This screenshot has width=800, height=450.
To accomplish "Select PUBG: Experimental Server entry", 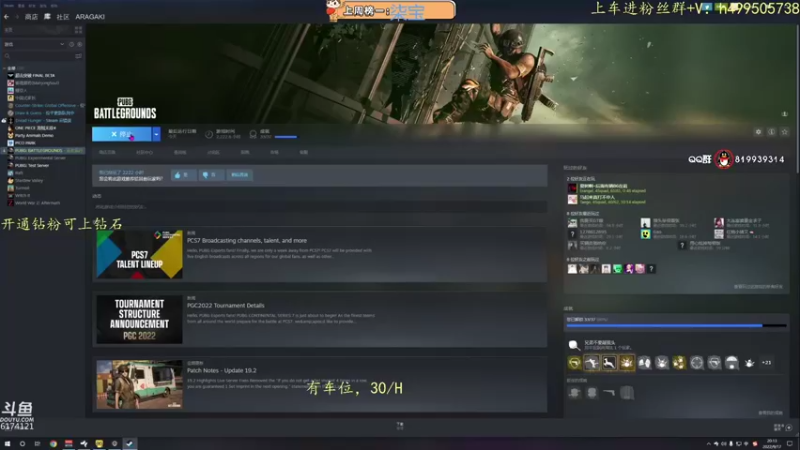I will (37, 158).
